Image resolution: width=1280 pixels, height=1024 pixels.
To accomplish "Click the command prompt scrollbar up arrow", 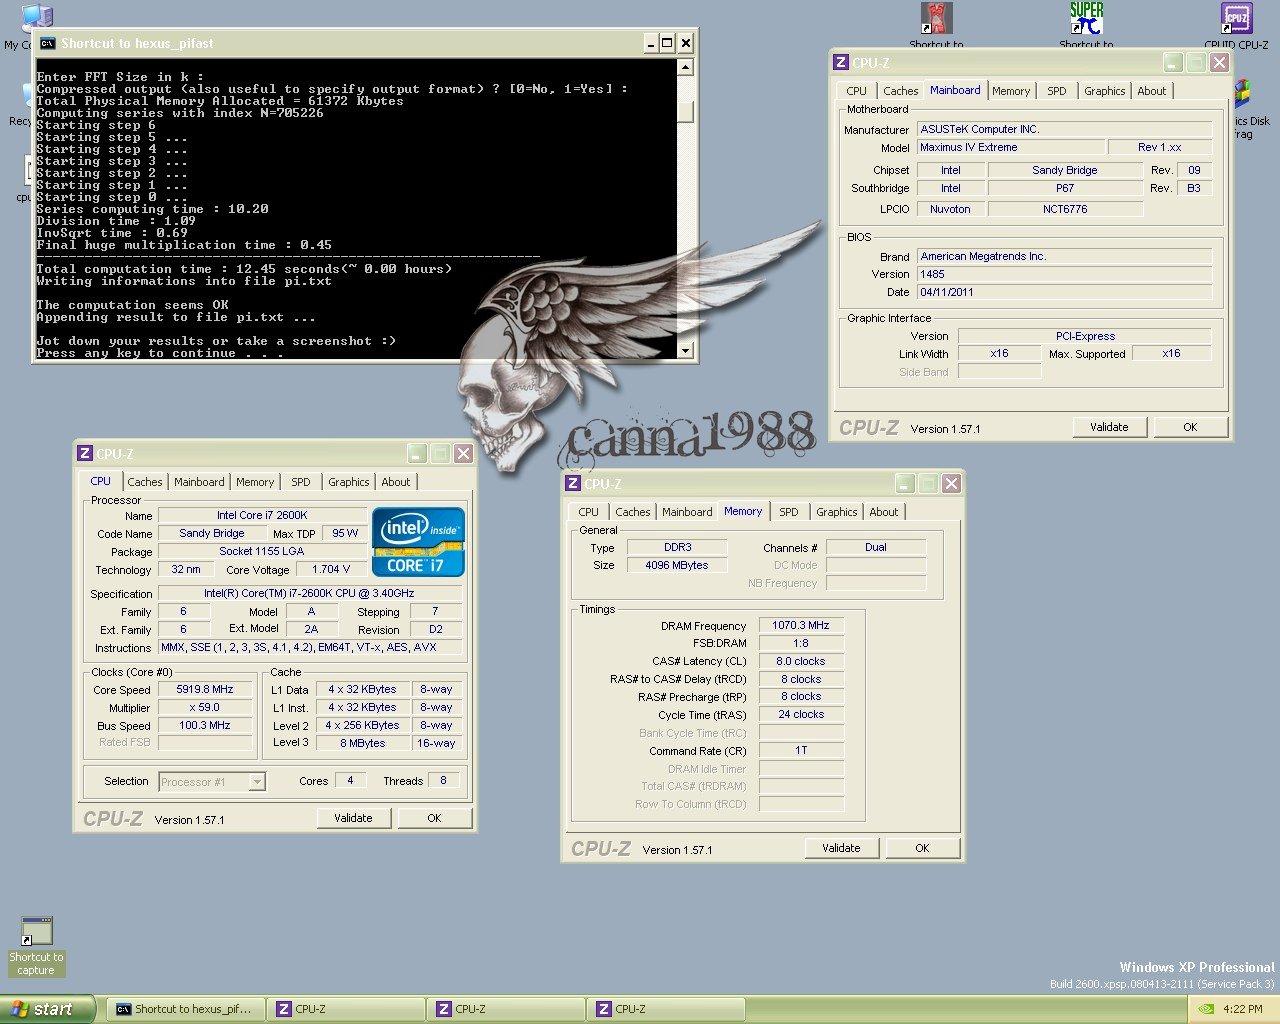I will 685,68.
